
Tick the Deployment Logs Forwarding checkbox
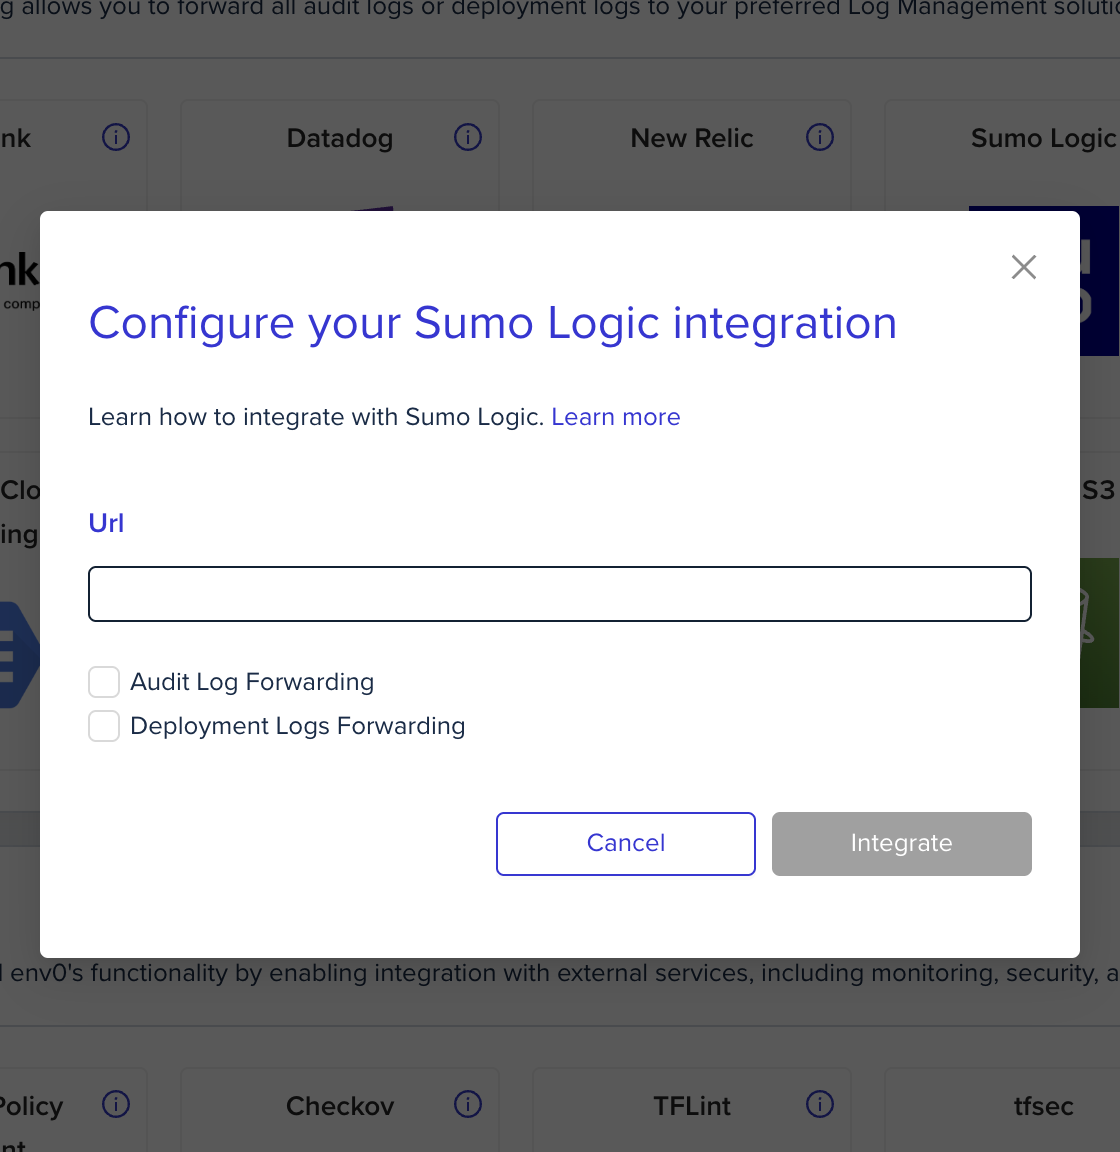pos(104,726)
